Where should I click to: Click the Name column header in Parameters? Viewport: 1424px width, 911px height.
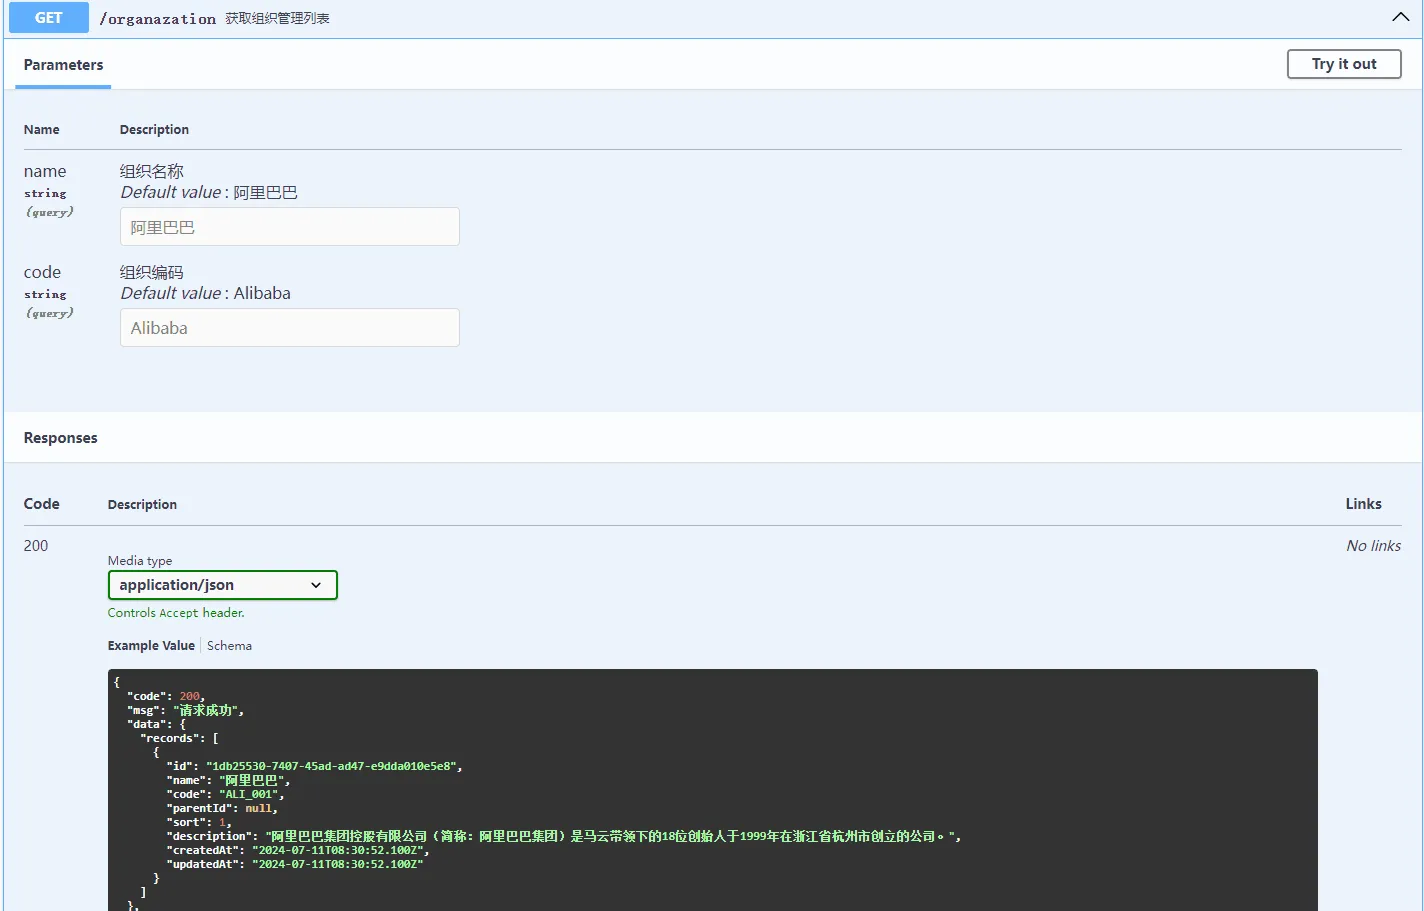42,130
